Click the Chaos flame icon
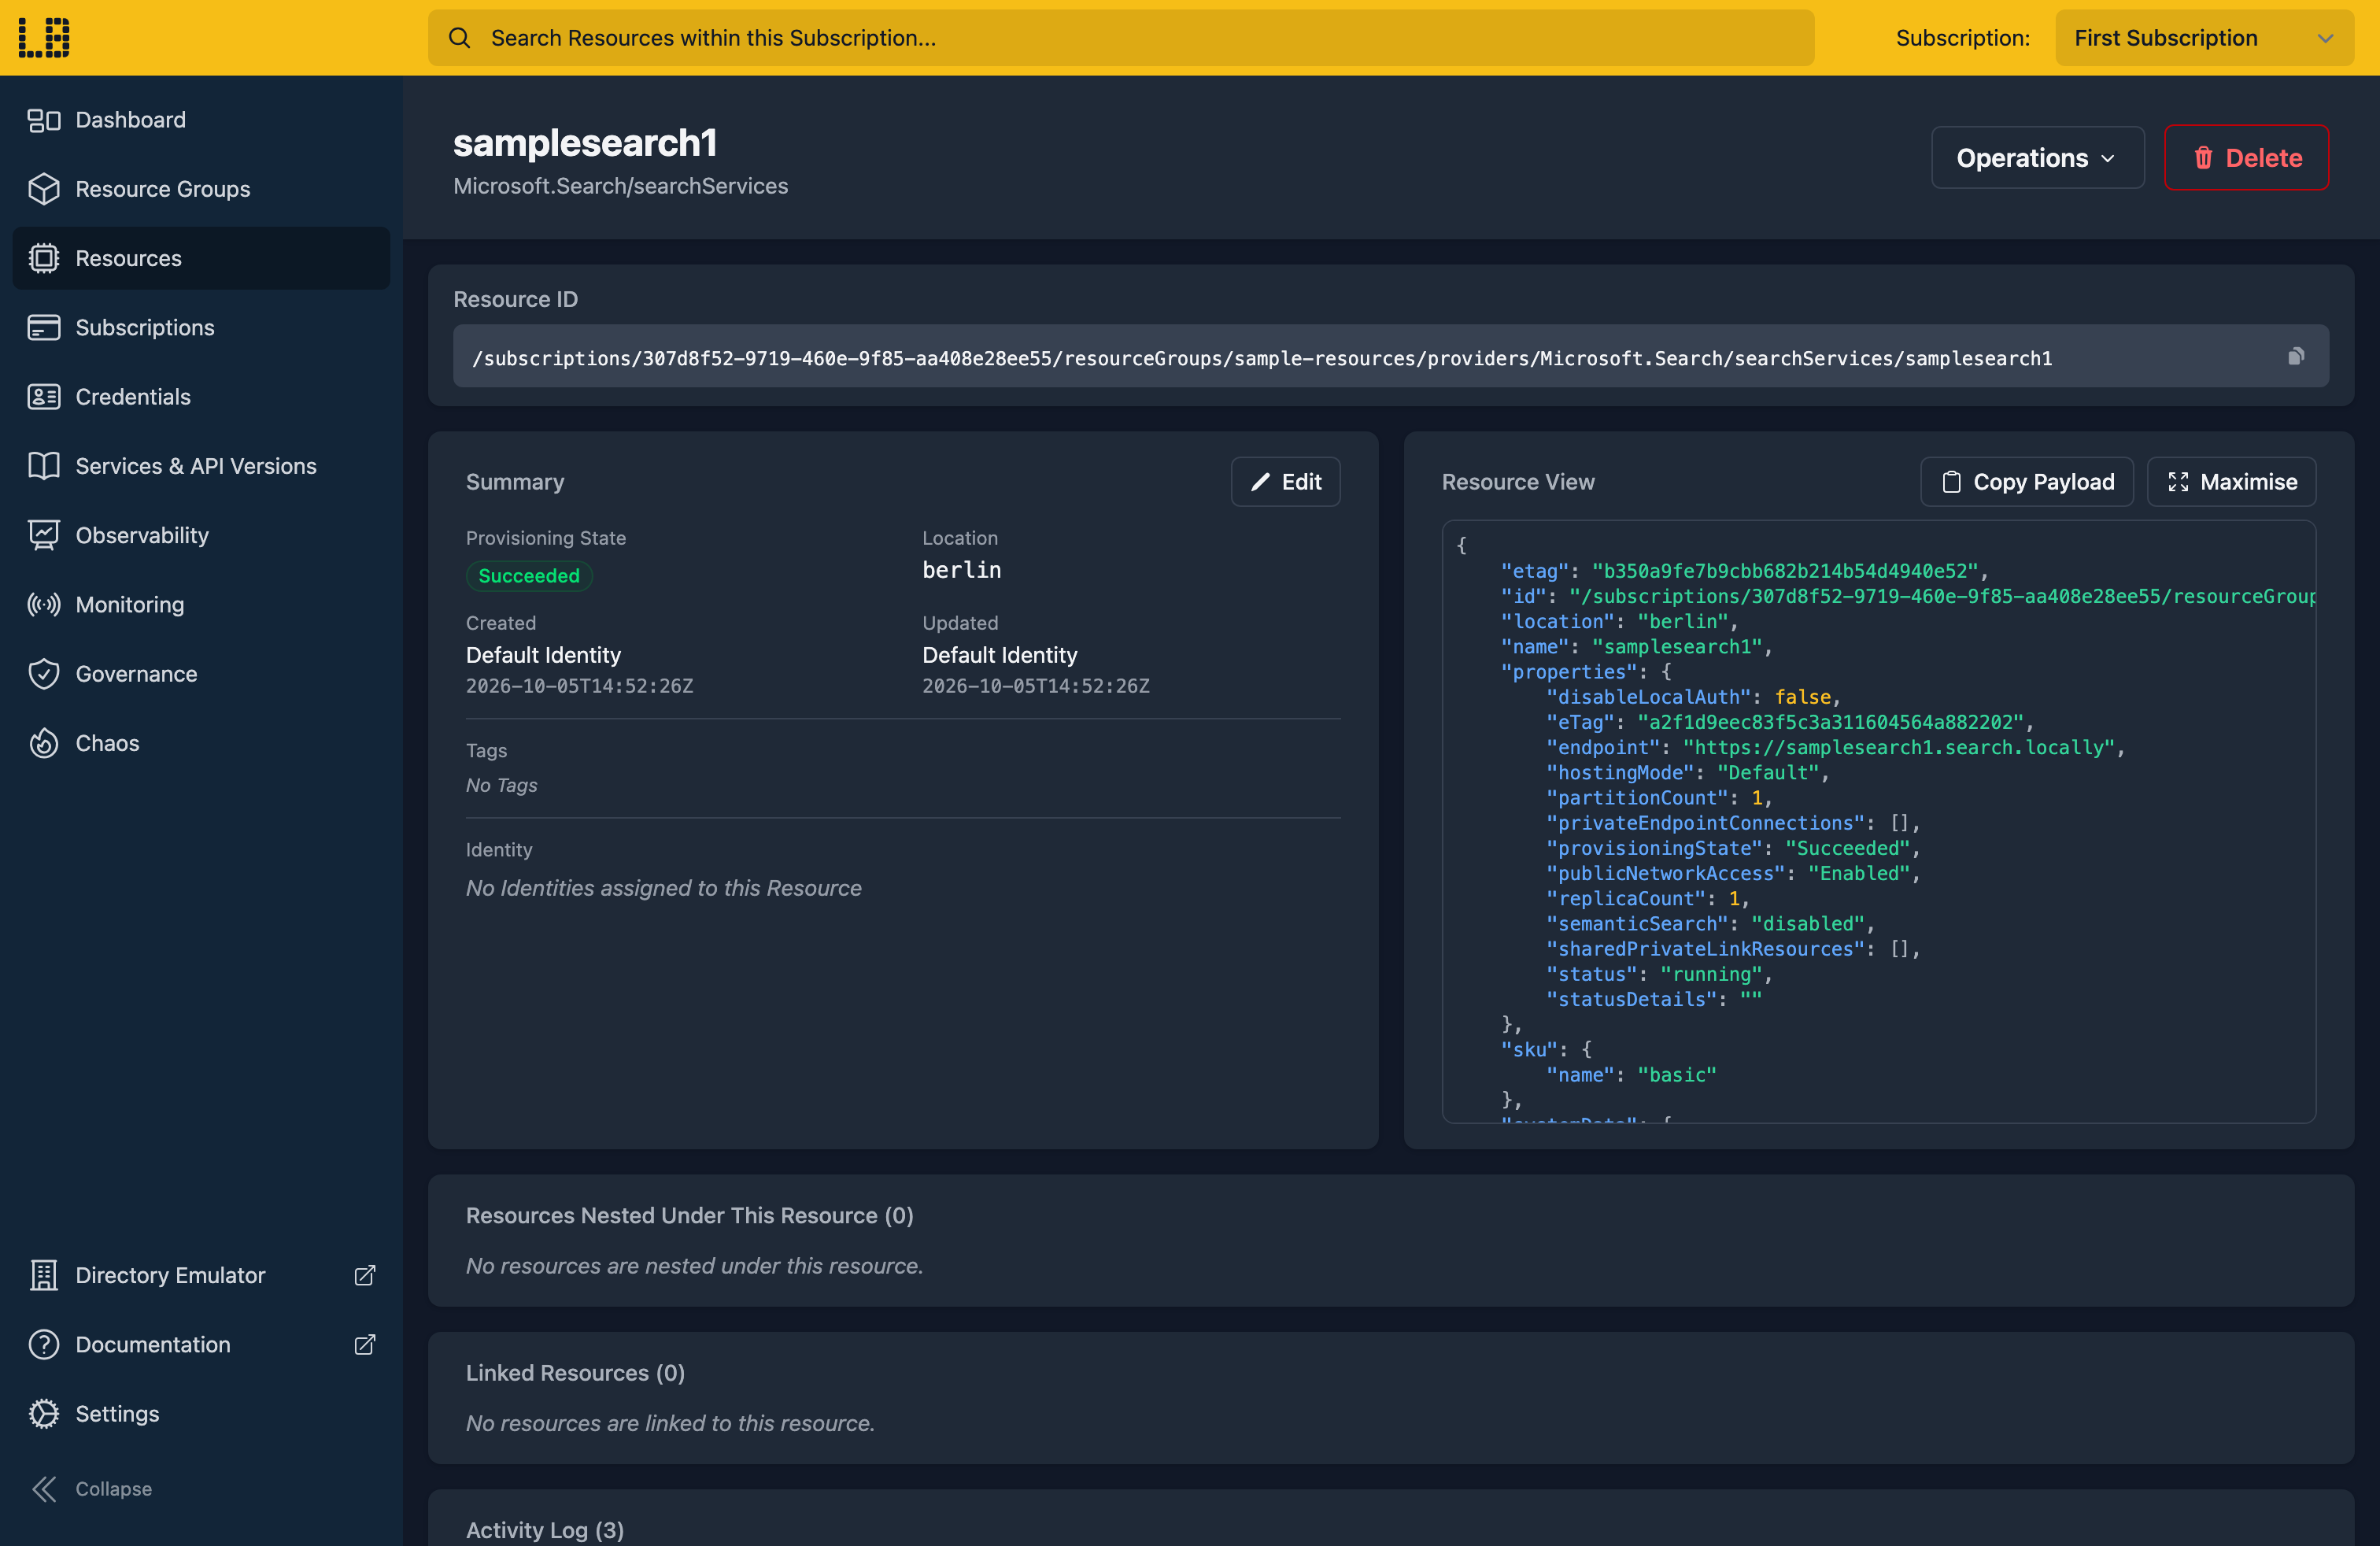The width and height of the screenshot is (2380, 1546). pyautogui.click(x=44, y=743)
